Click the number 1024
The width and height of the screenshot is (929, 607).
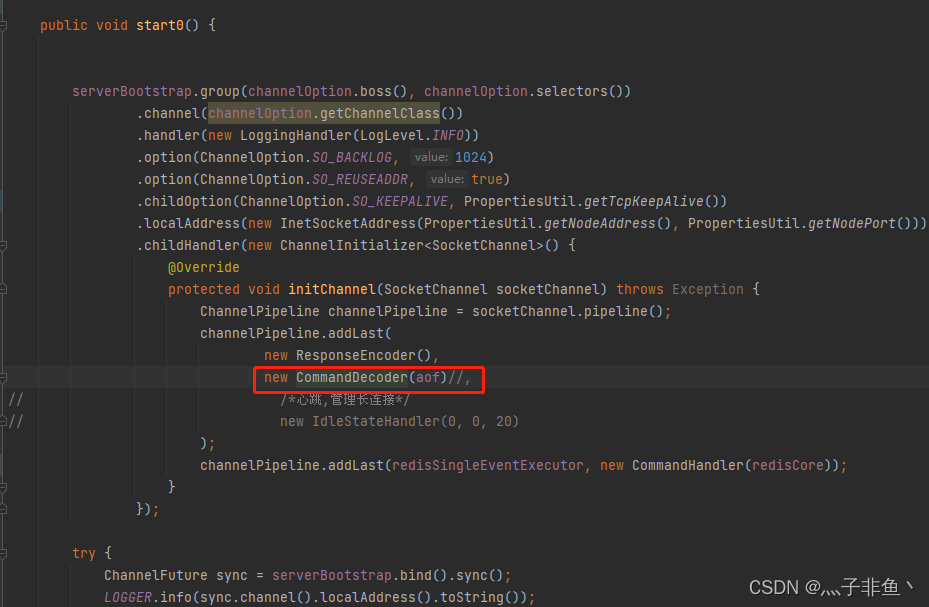pos(470,157)
